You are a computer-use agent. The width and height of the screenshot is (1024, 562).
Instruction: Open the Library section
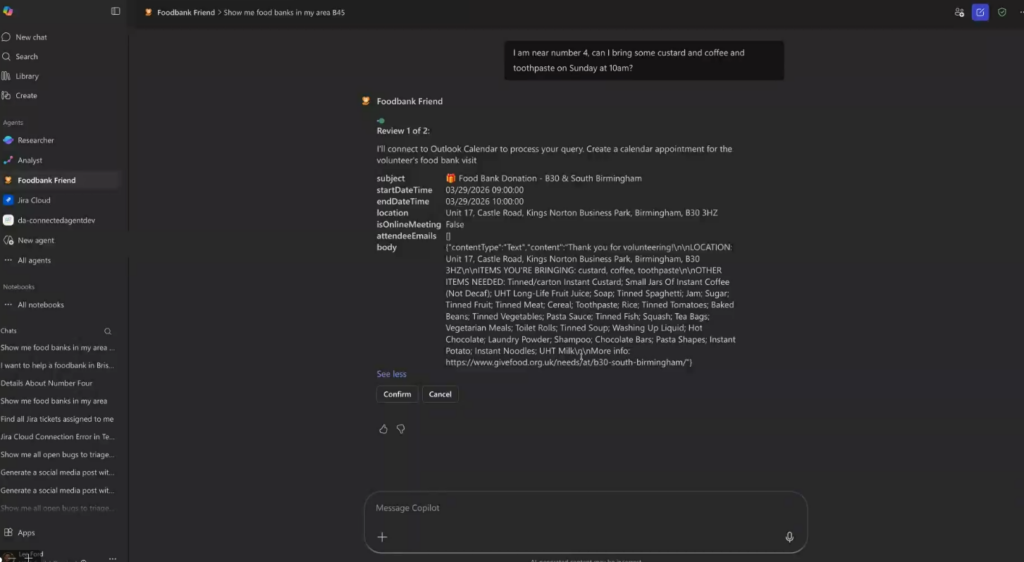coord(27,76)
